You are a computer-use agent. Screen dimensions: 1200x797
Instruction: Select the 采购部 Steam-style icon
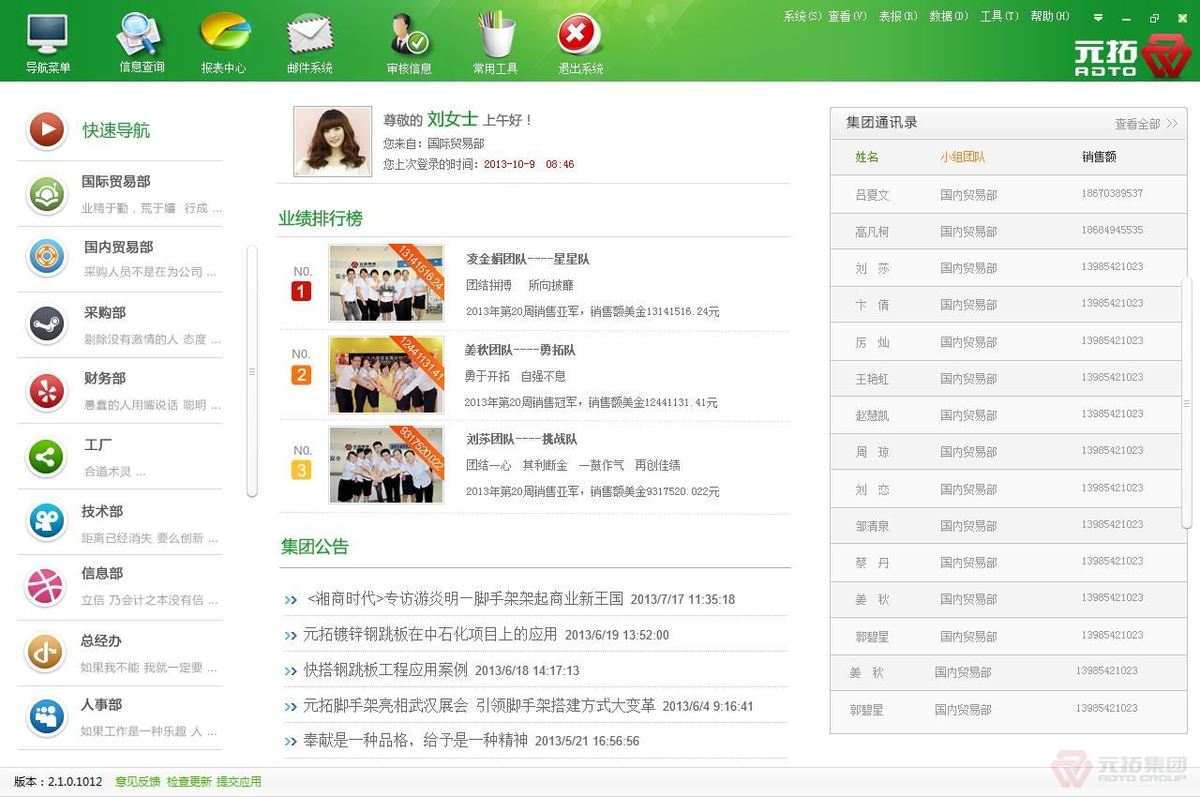pos(46,324)
